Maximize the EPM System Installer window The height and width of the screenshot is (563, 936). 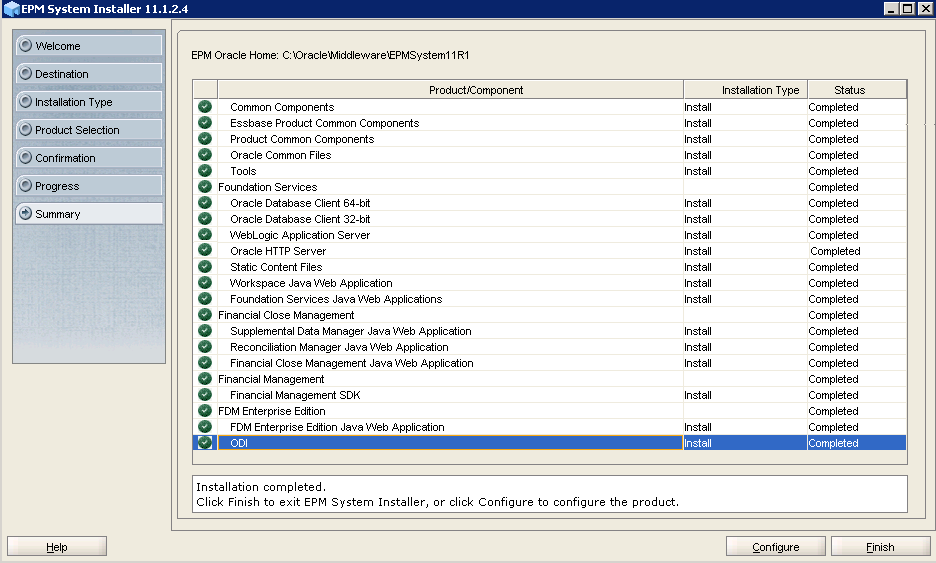click(907, 8)
